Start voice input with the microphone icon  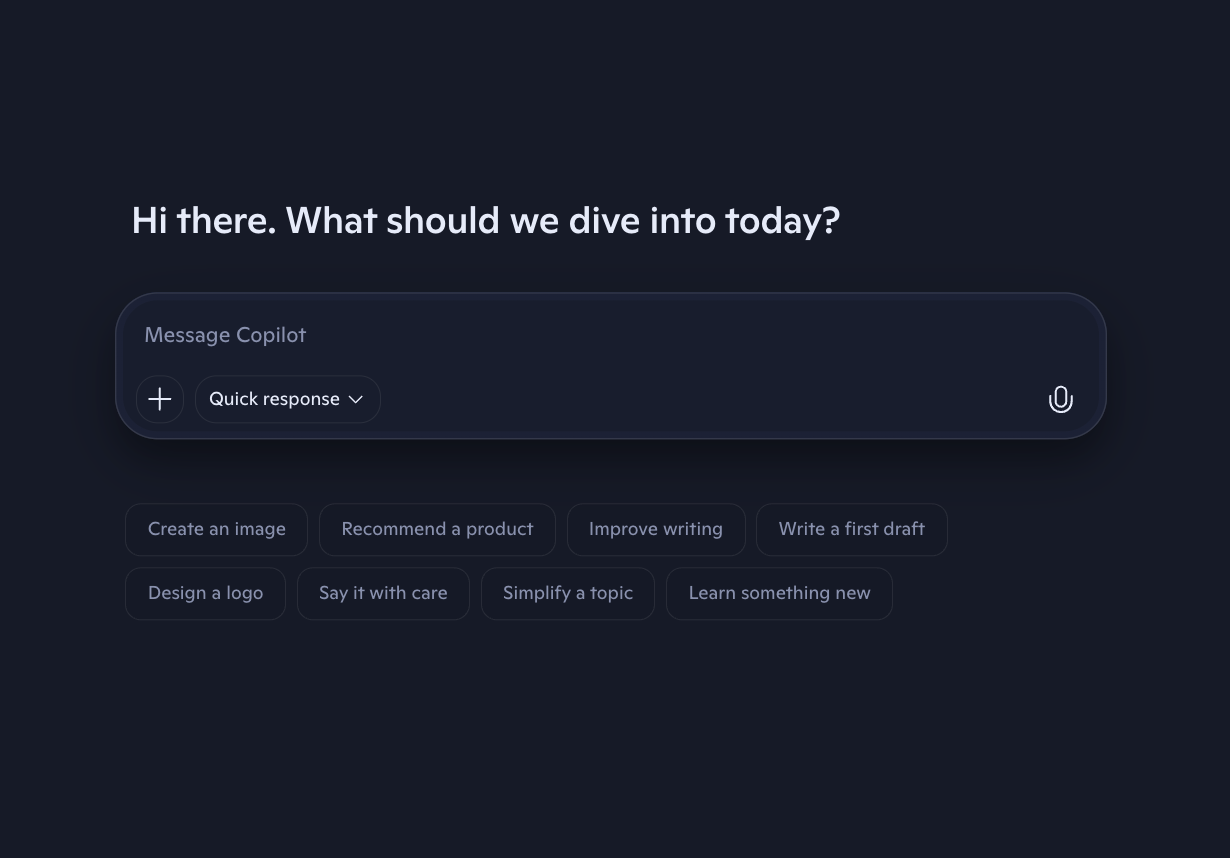click(1060, 399)
